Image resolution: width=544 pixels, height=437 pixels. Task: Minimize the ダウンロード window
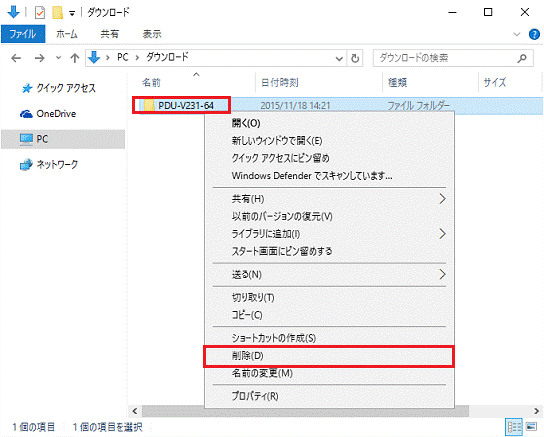[452, 12]
